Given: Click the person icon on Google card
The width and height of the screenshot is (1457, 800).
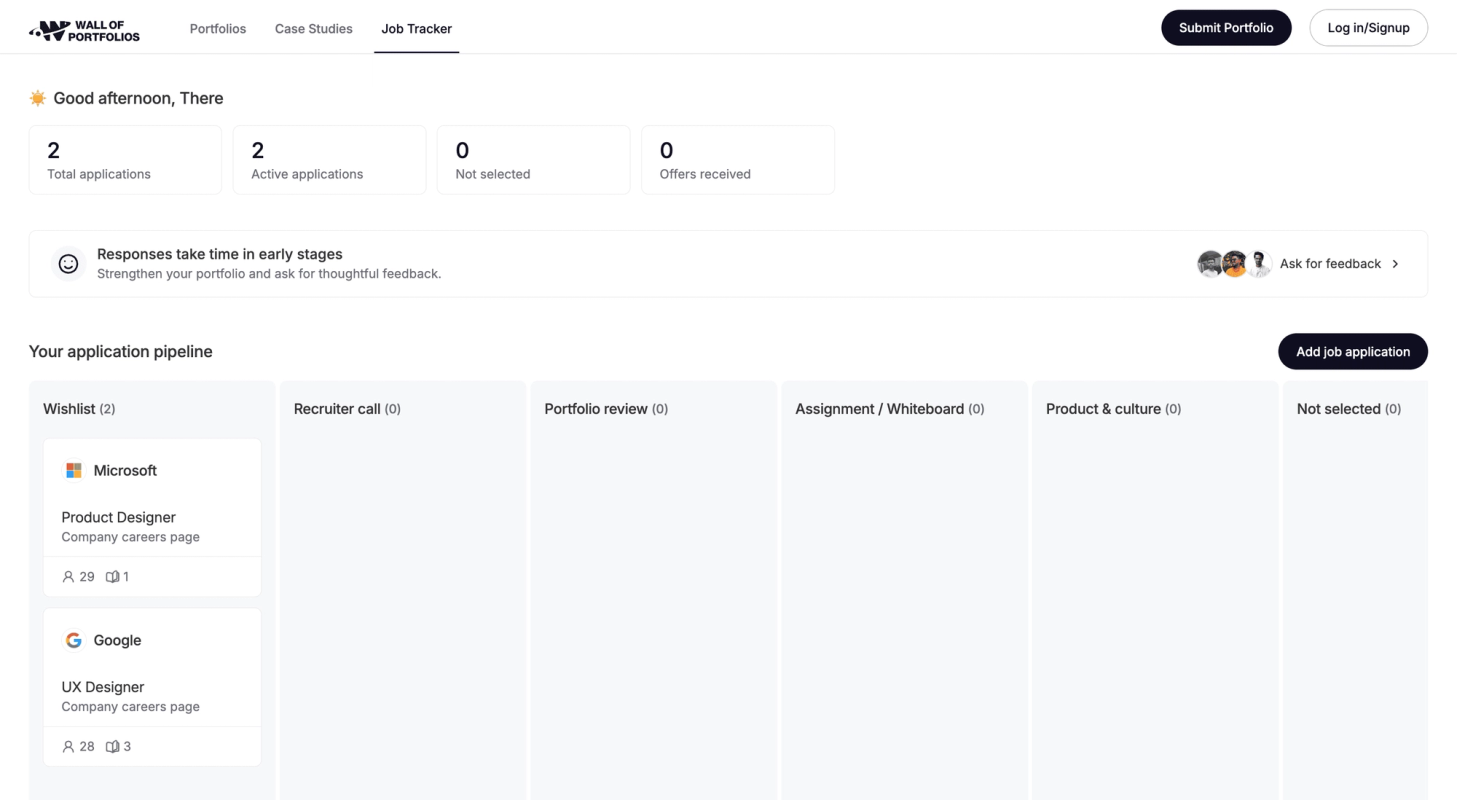Looking at the screenshot, I should [68, 747].
